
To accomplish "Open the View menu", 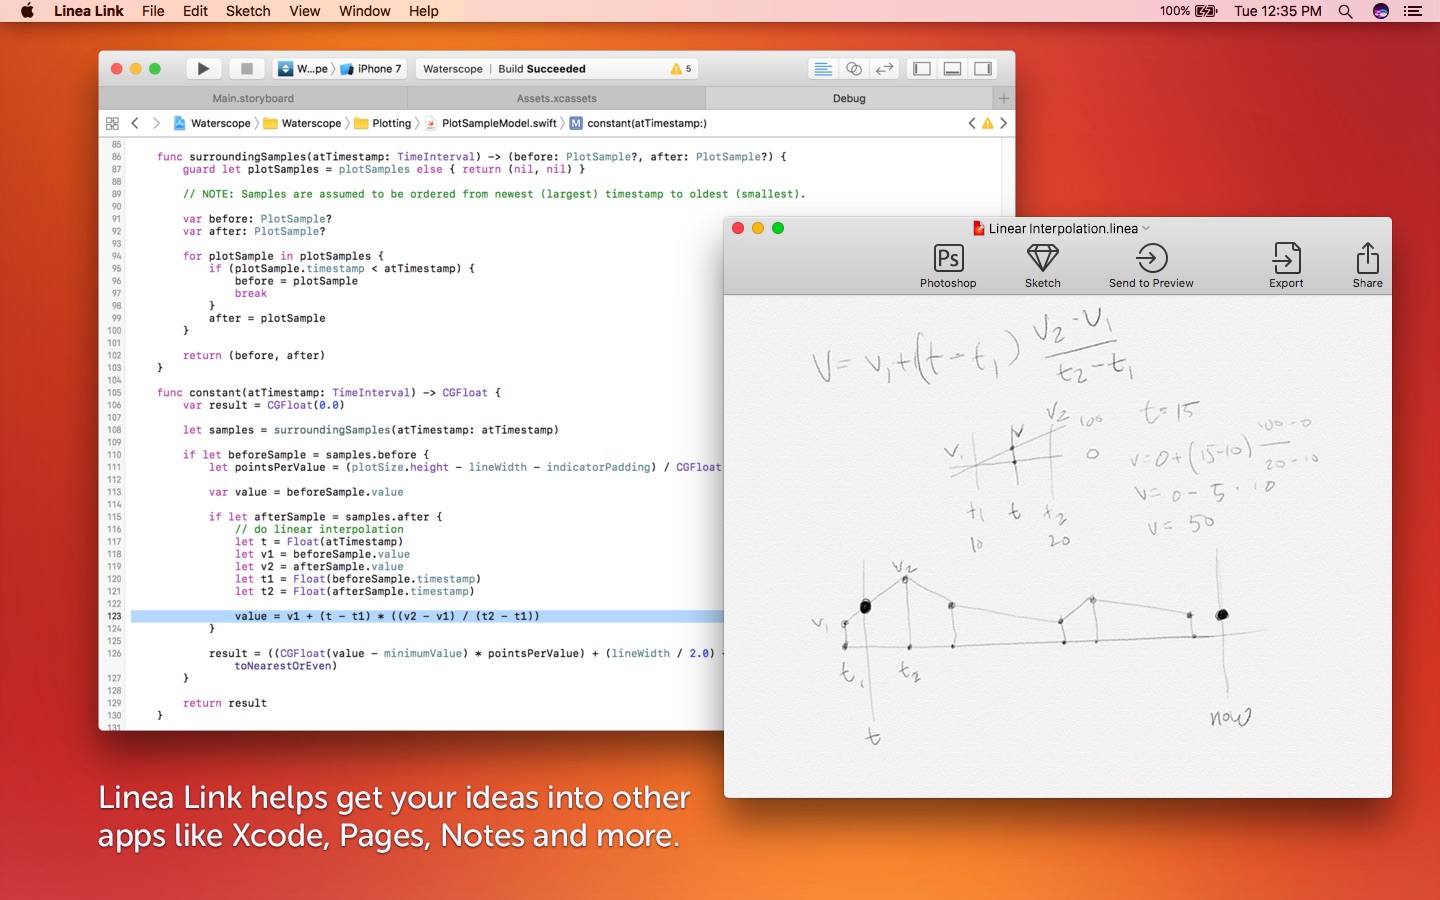I will click(x=305, y=11).
